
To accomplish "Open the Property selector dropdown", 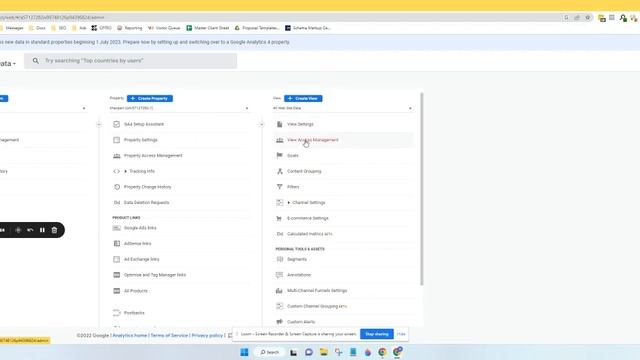I will pos(179,108).
